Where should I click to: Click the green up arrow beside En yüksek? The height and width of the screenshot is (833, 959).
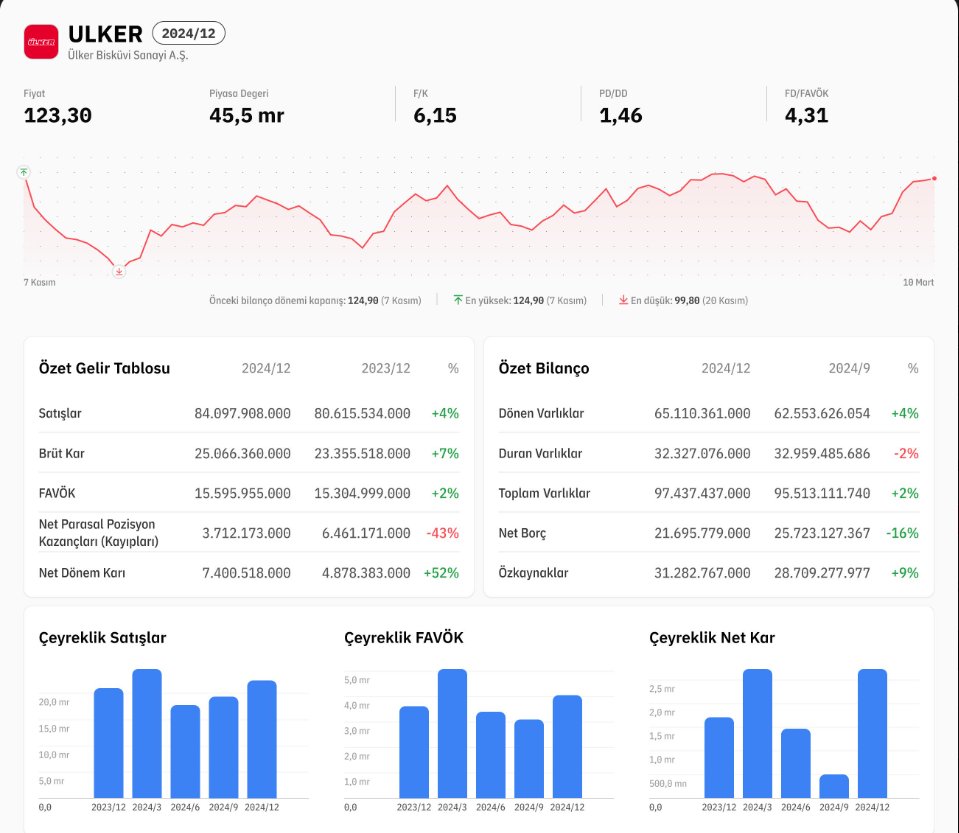point(458,300)
